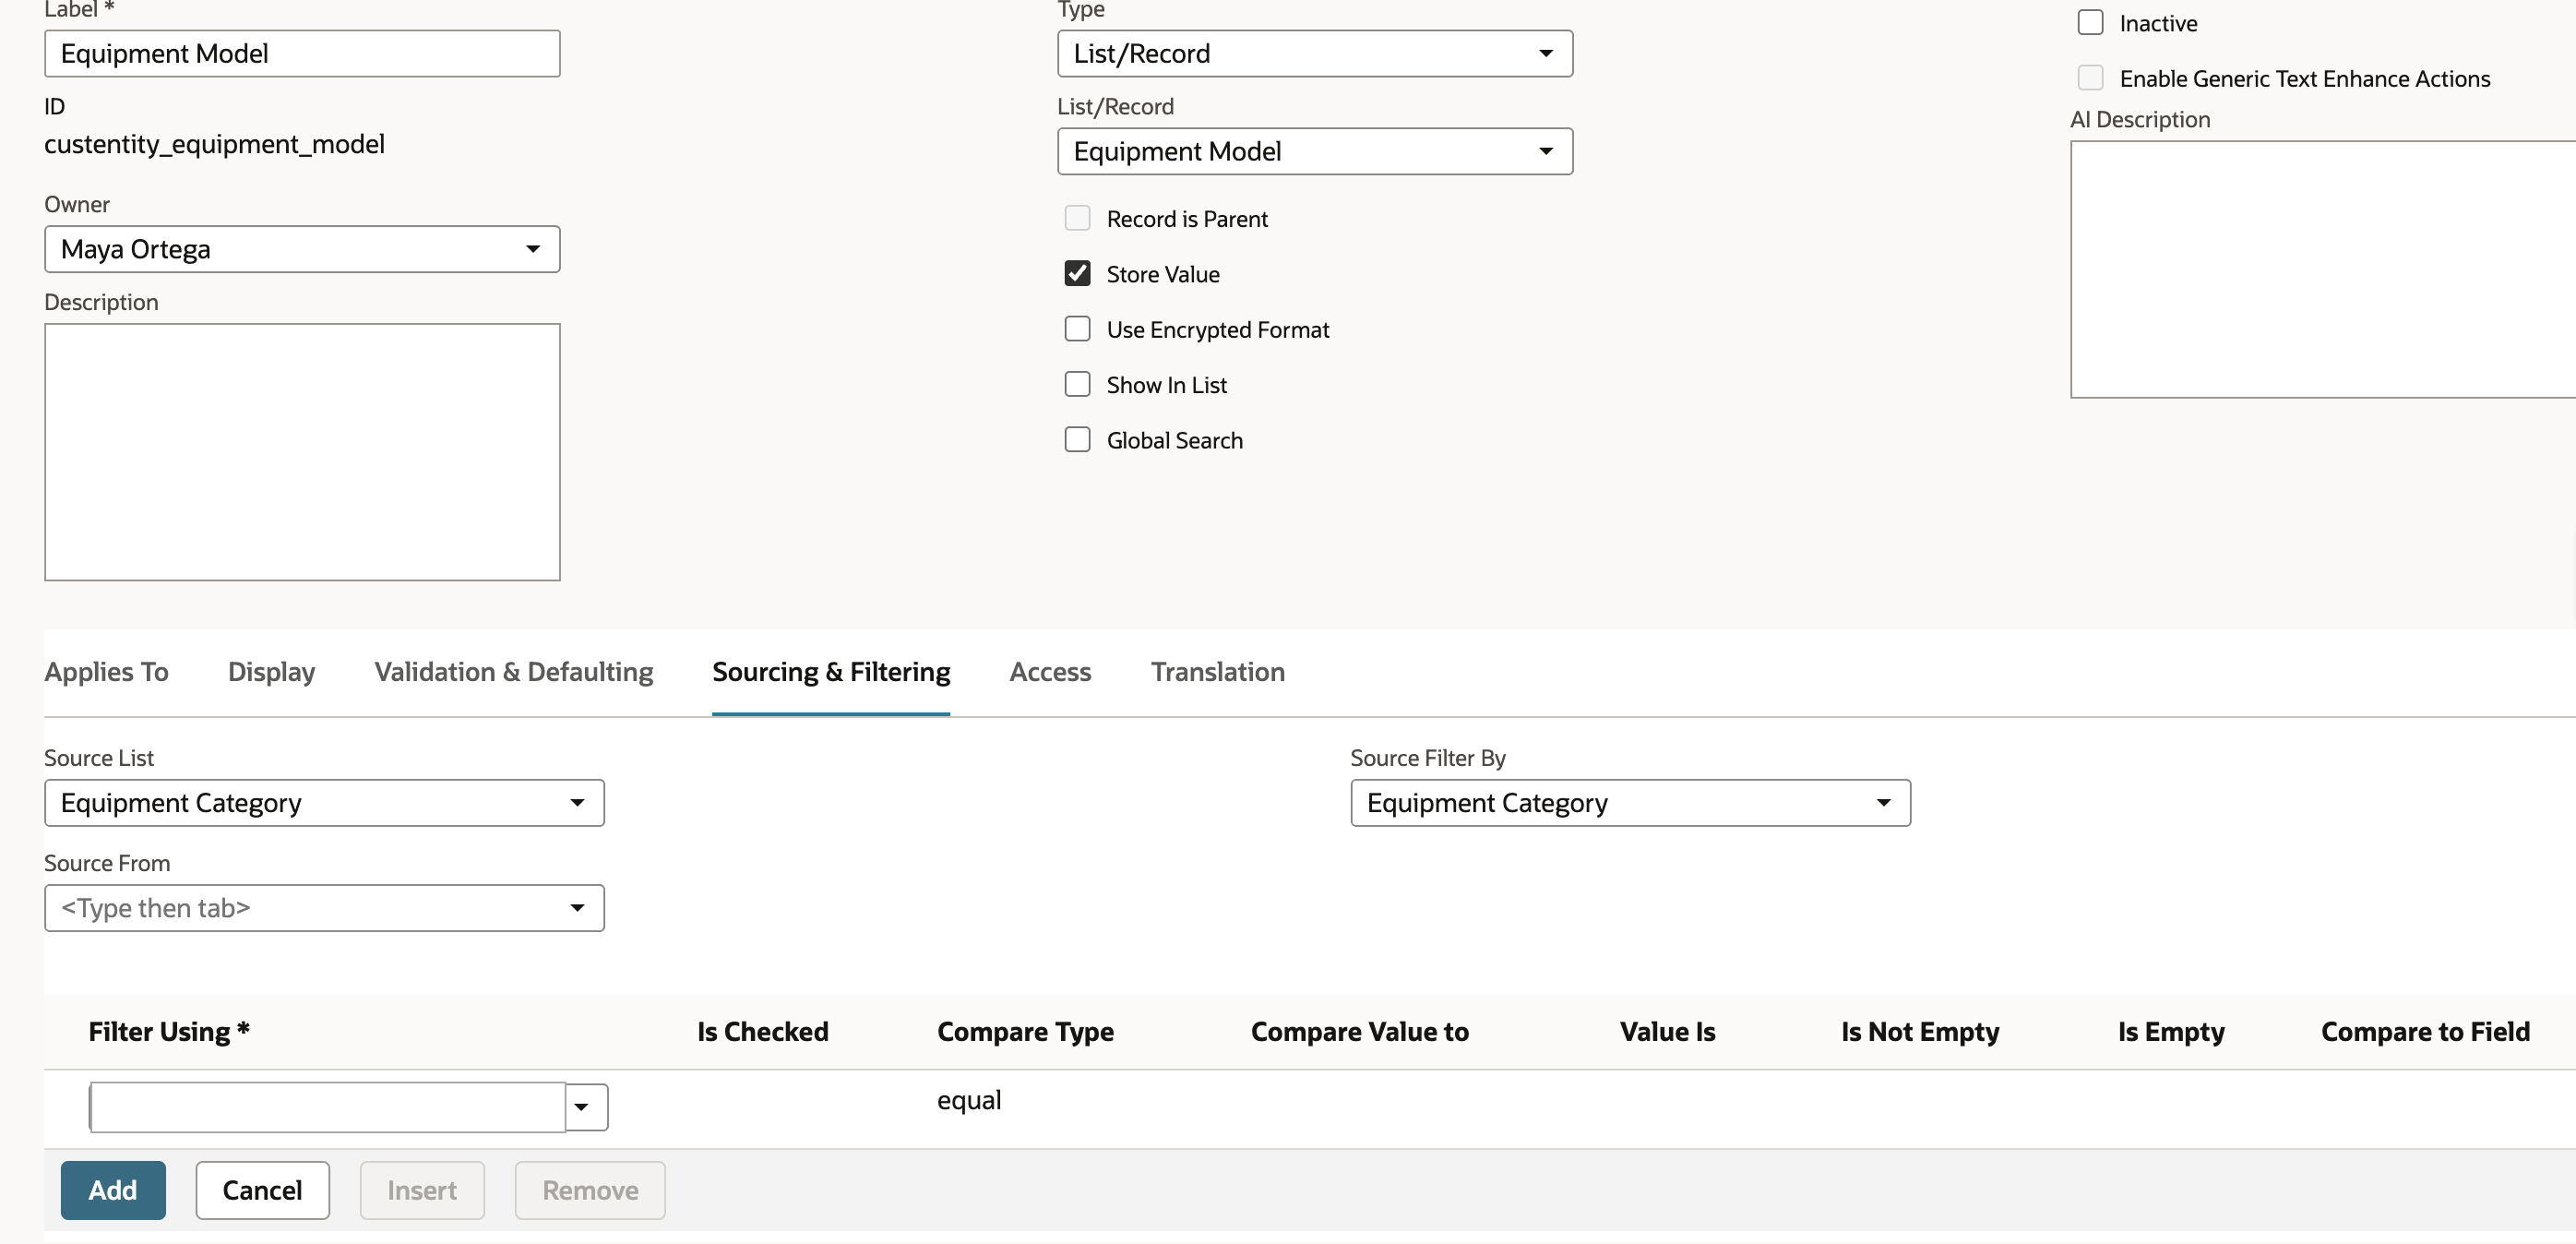The image size is (2576, 1244).
Task: Uncheck the Store Value checkbox
Action: pos(1077,274)
